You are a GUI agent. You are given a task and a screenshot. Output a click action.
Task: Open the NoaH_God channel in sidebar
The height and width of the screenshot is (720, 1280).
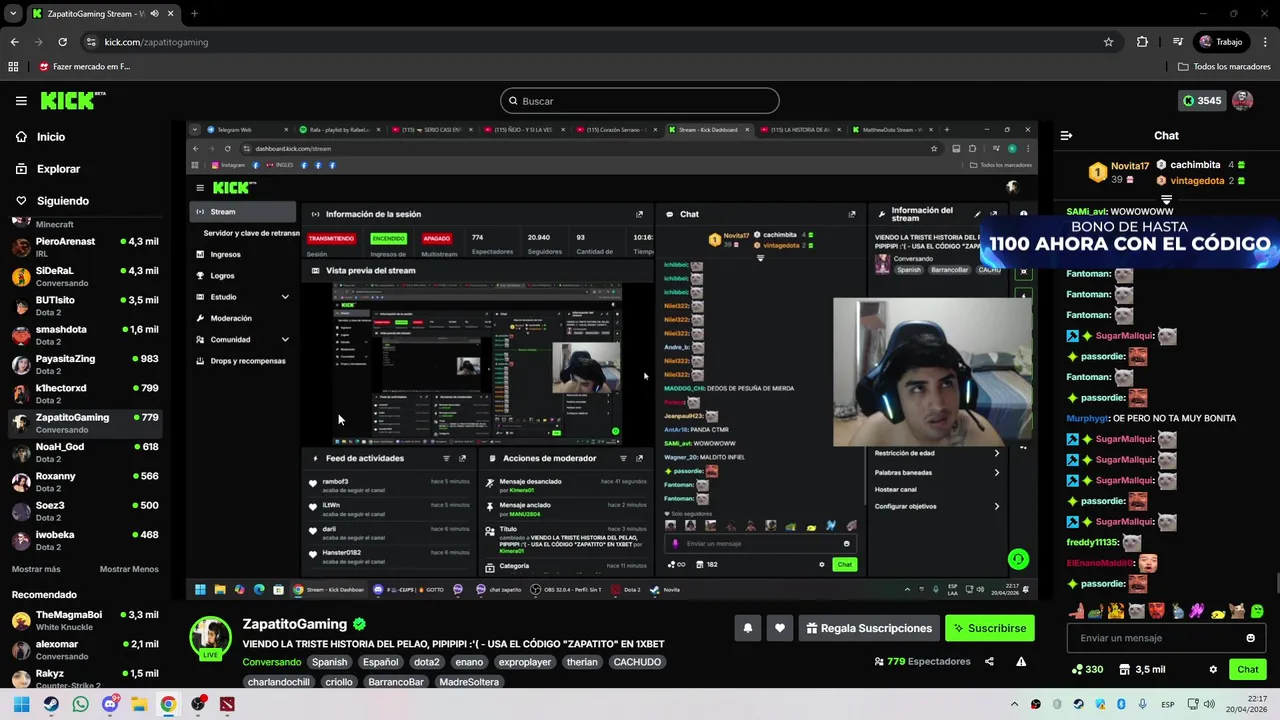[x=86, y=452]
